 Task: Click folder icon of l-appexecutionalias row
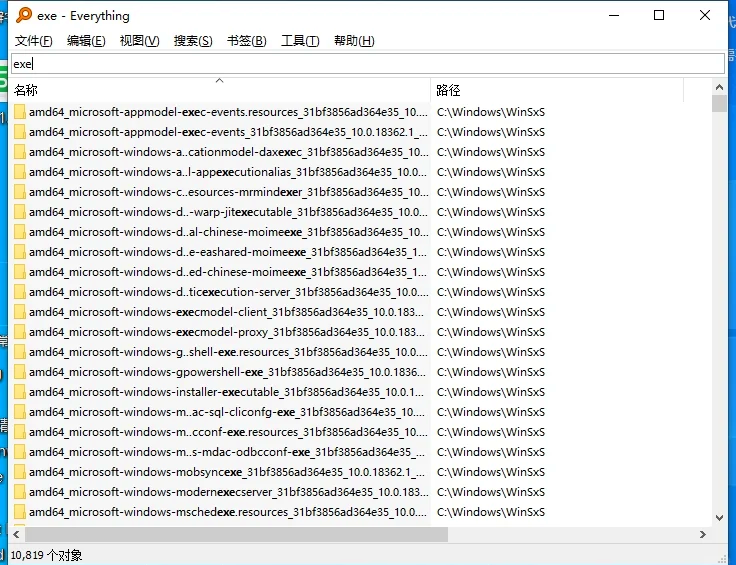click(x=20, y=172)
